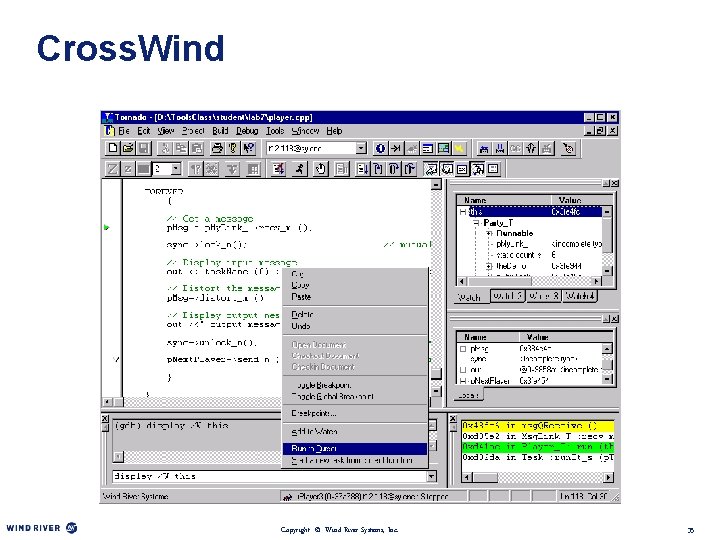Click the 'static count' row in Watch tree
The width and height of the screenshot is (720, 540).
(529, 255)
